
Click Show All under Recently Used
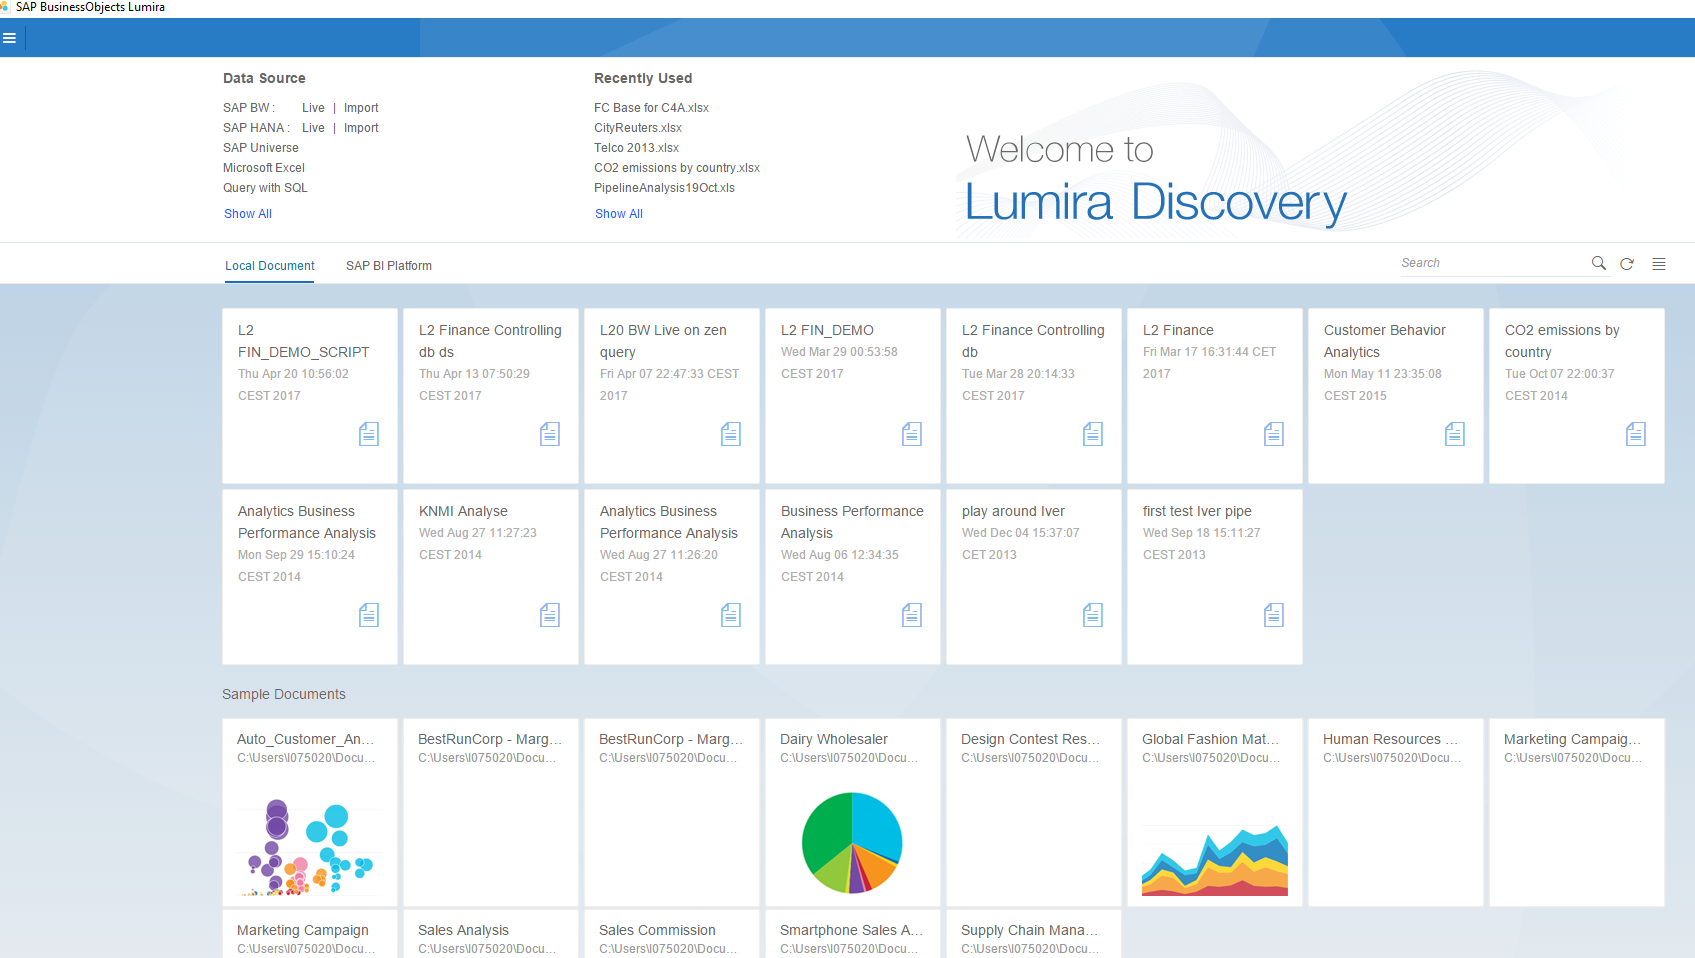click(619, 214)
